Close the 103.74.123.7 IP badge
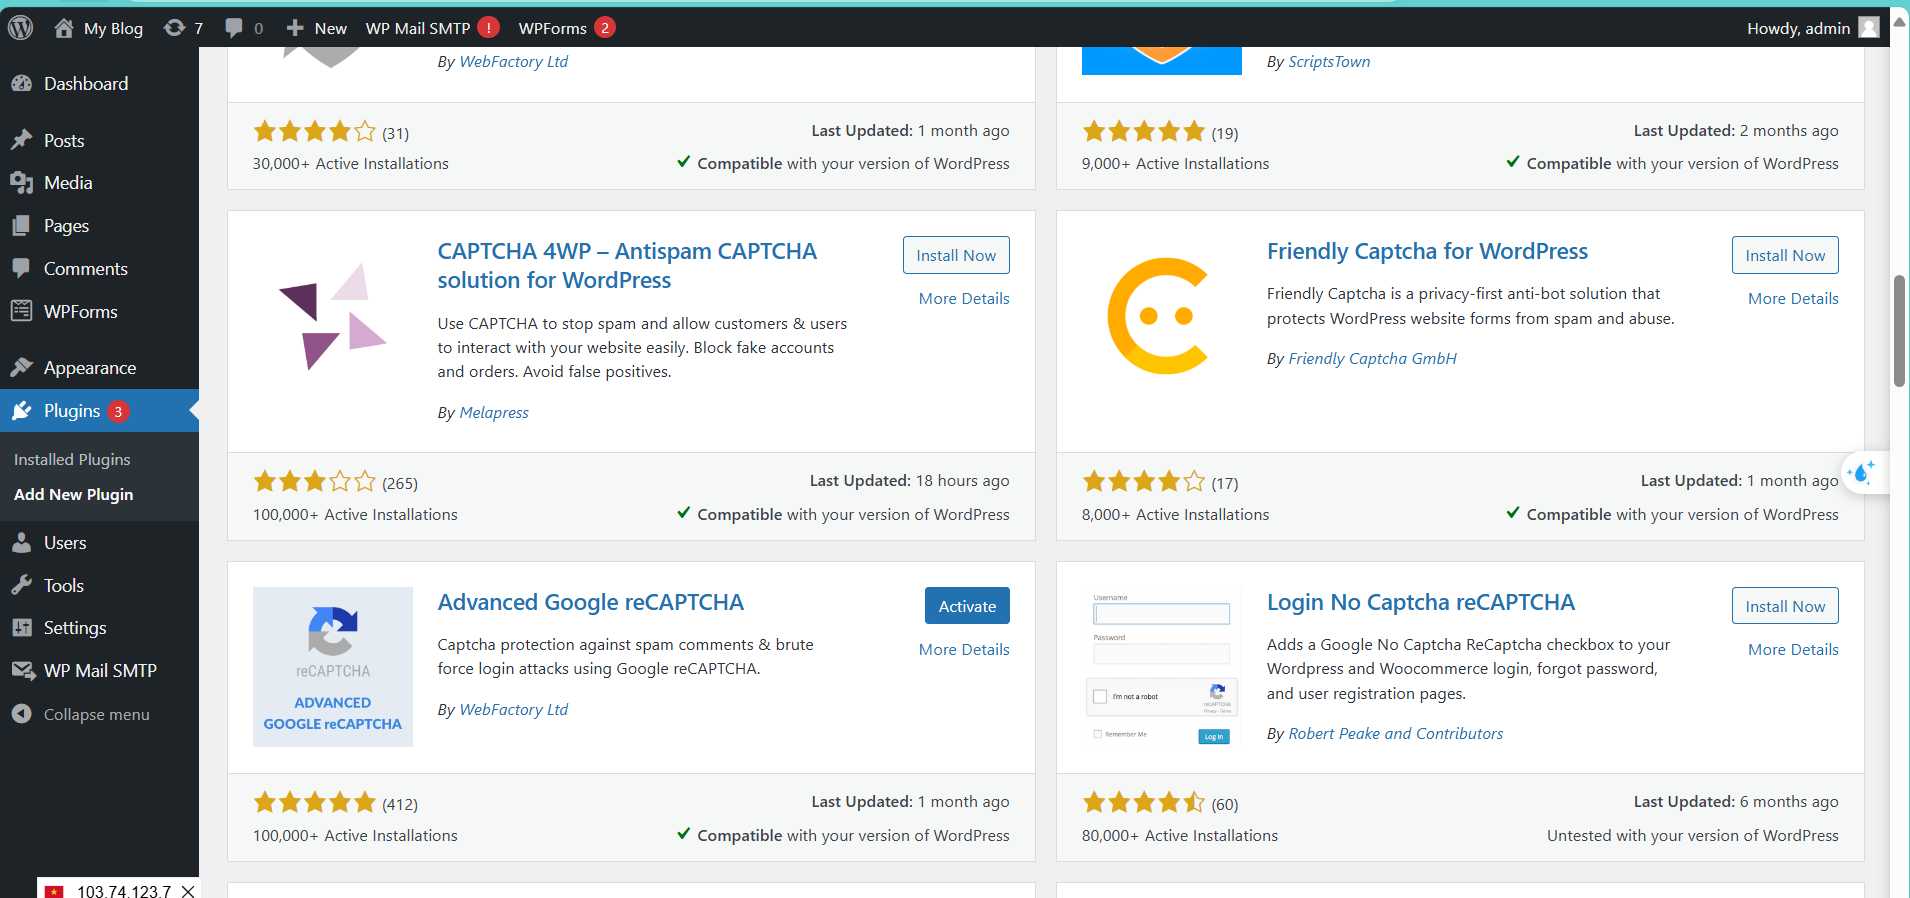The width and height of the screenshot is (1910, 898). [188, 891]
